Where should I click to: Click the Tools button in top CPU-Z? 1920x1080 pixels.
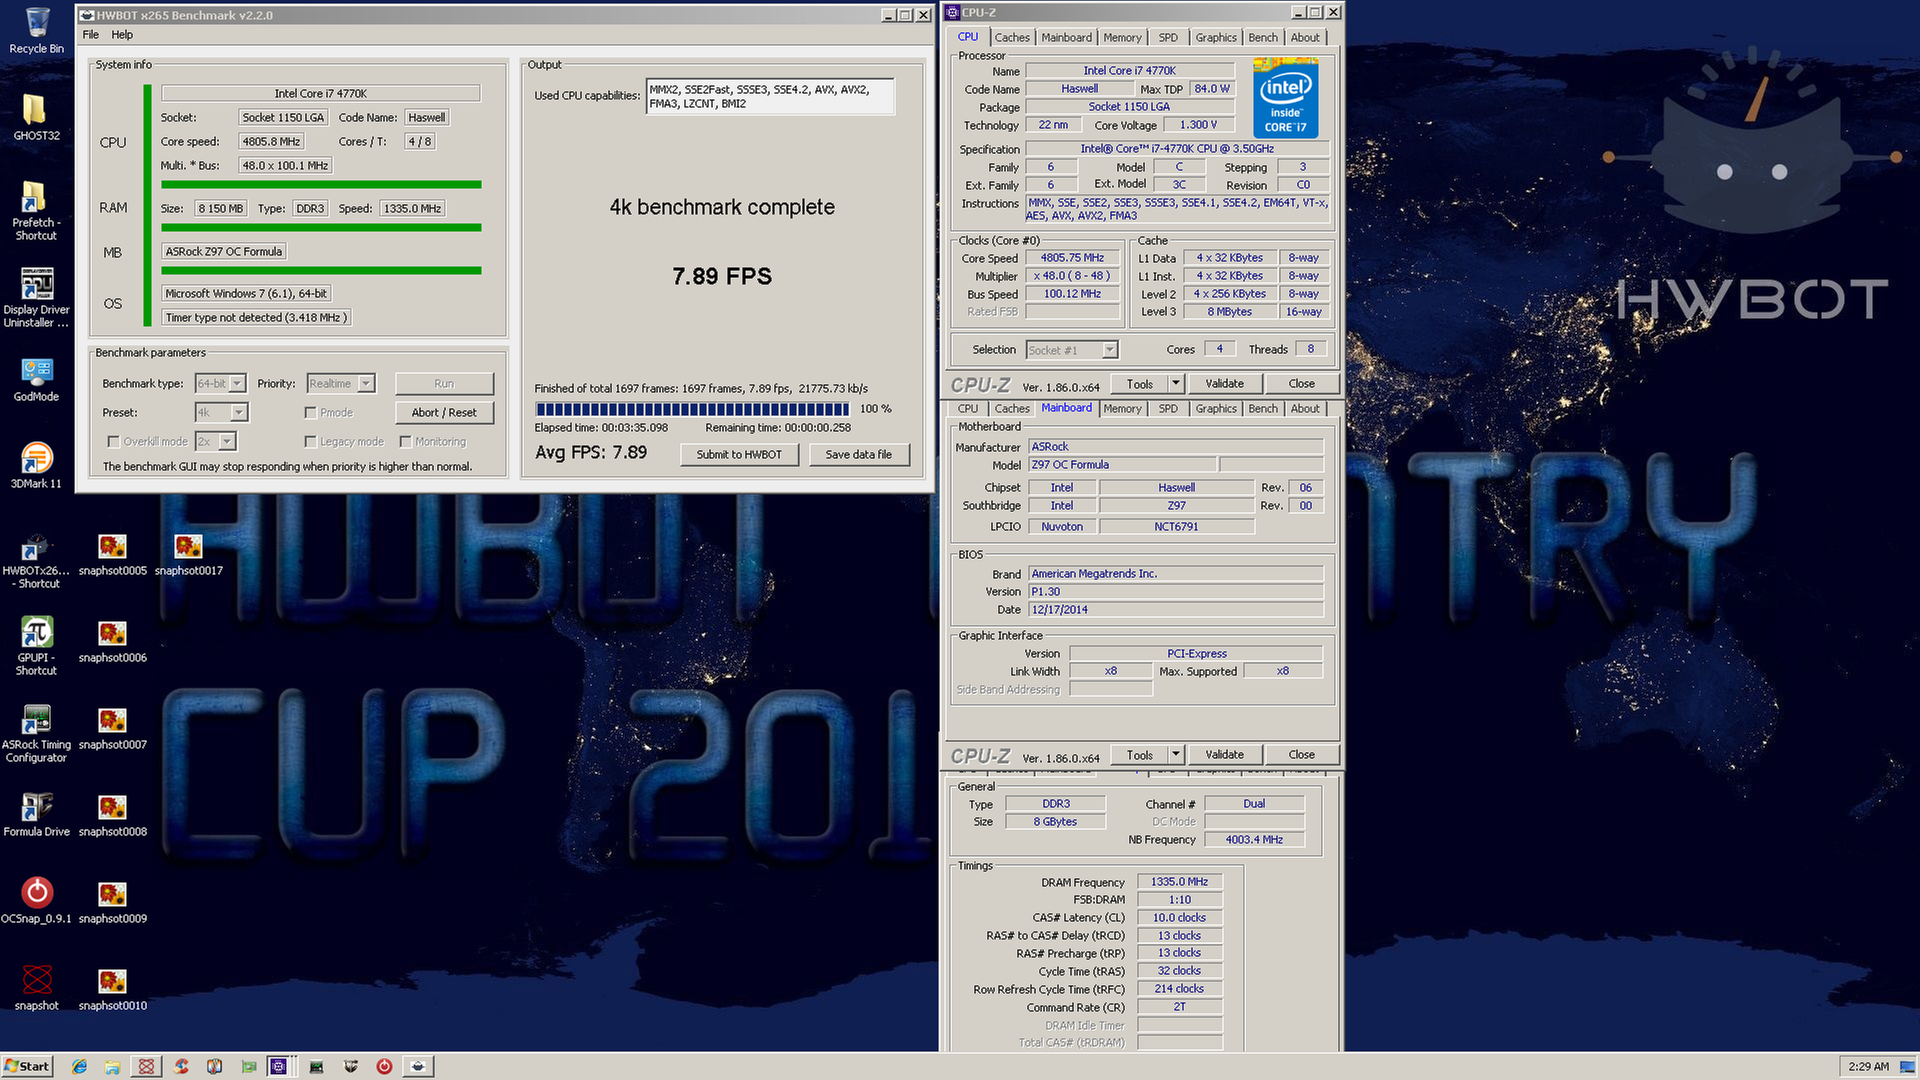[1139, 384]
